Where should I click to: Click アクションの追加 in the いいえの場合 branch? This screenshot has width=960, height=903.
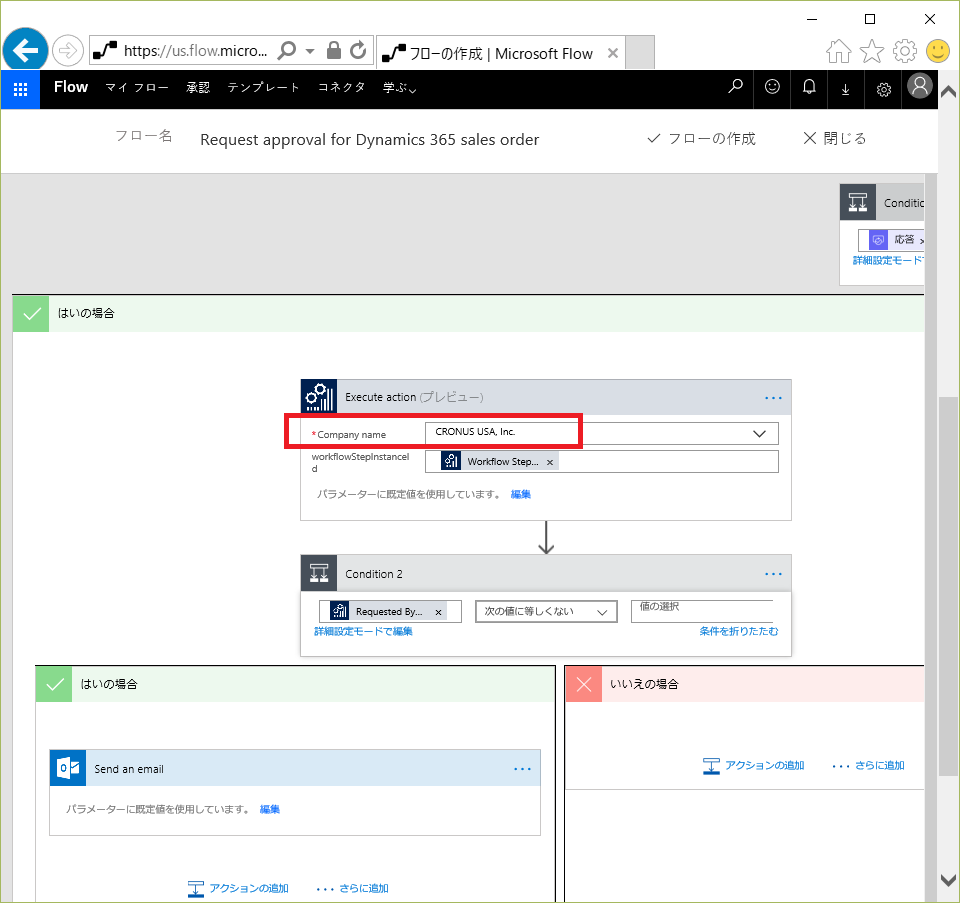[x=754, y=765]
